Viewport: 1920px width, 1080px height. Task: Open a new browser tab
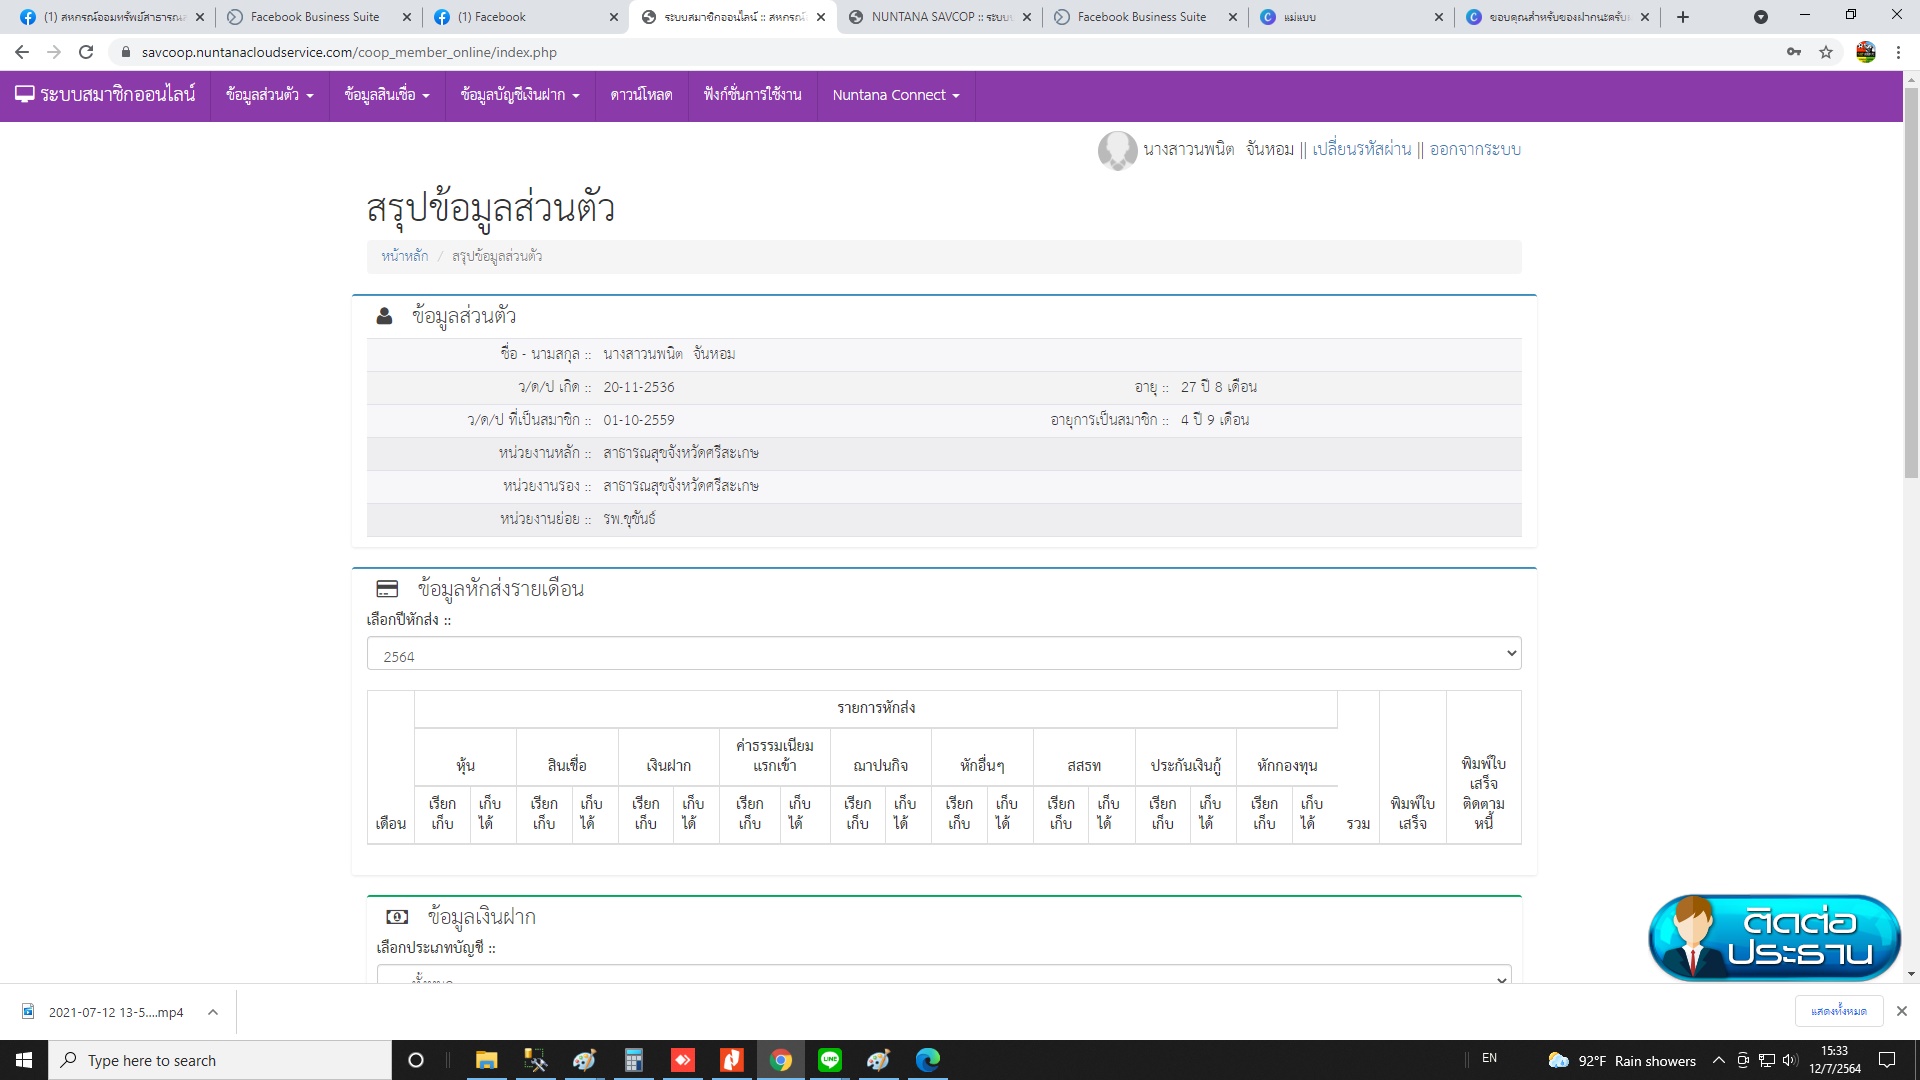coord(1683,17)
